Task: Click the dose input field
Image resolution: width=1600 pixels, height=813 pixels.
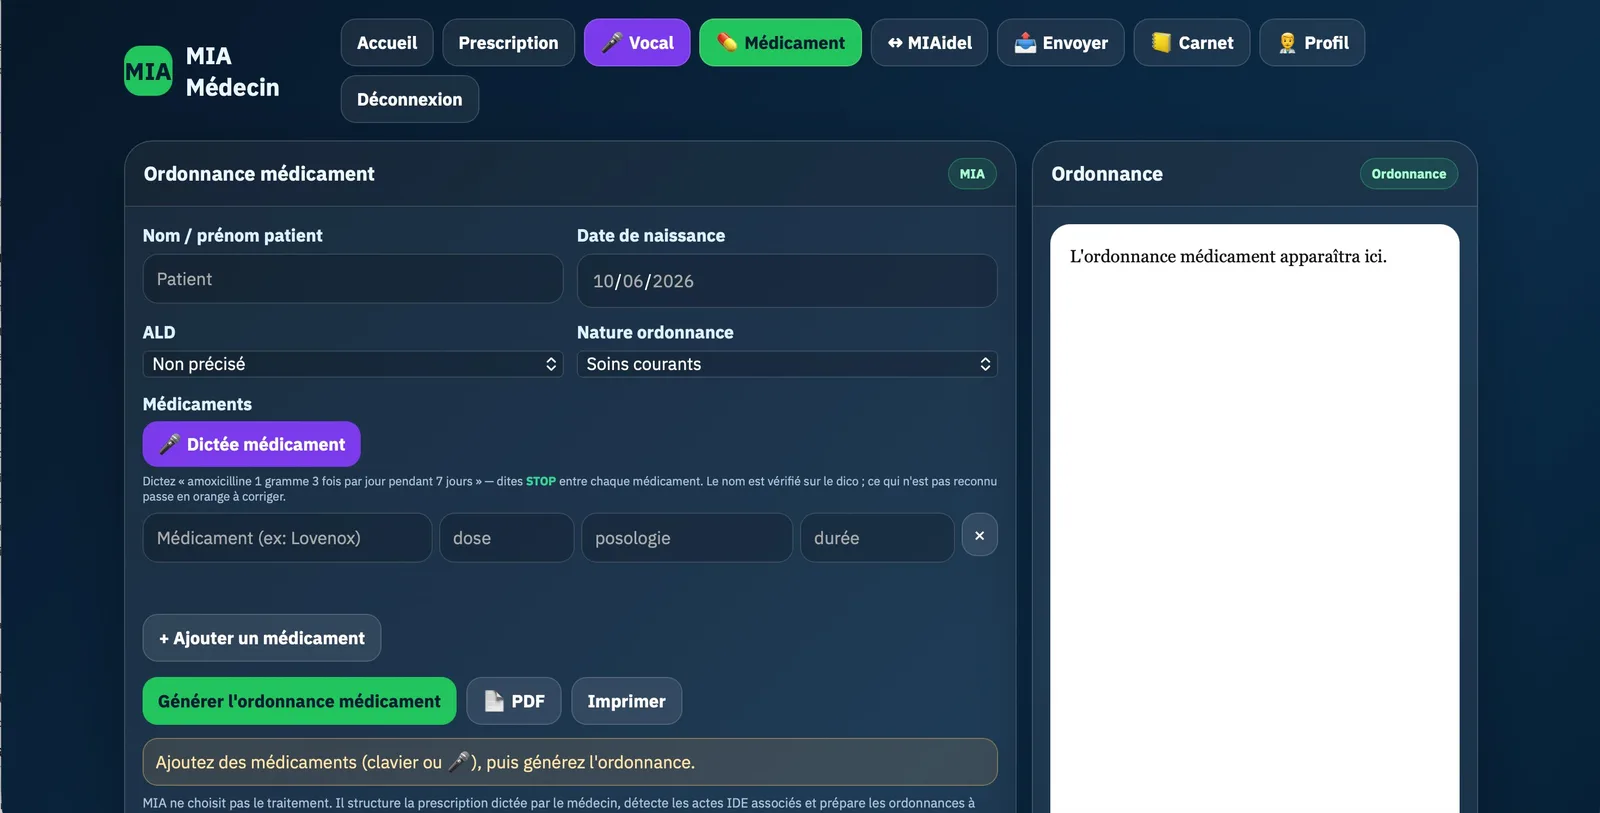Action: (507, 538)
